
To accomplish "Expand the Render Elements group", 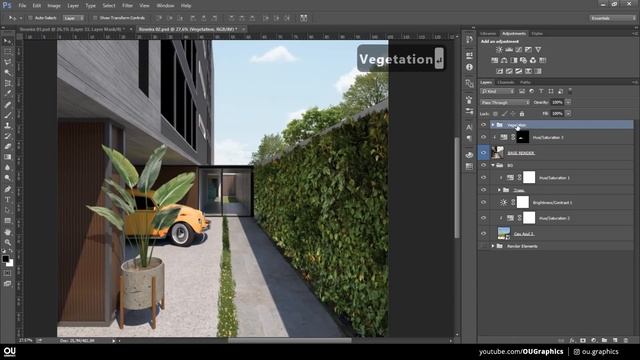I will (493, 246).
